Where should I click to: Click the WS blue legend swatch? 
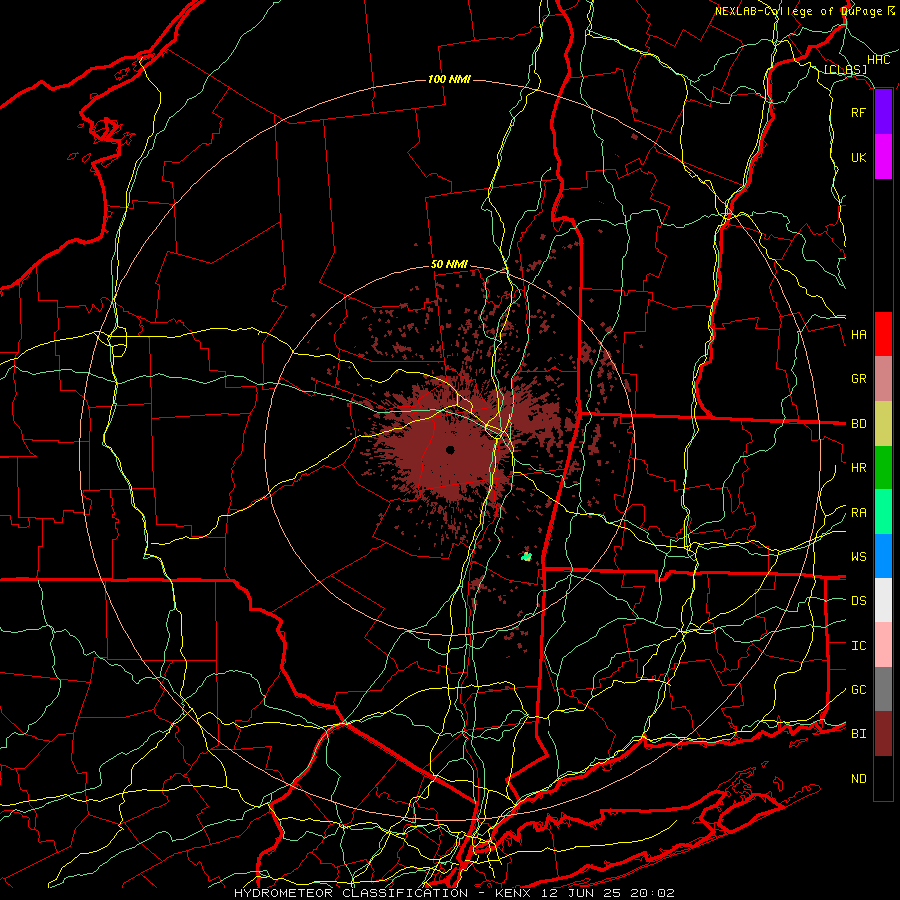[x=883, y=556]
